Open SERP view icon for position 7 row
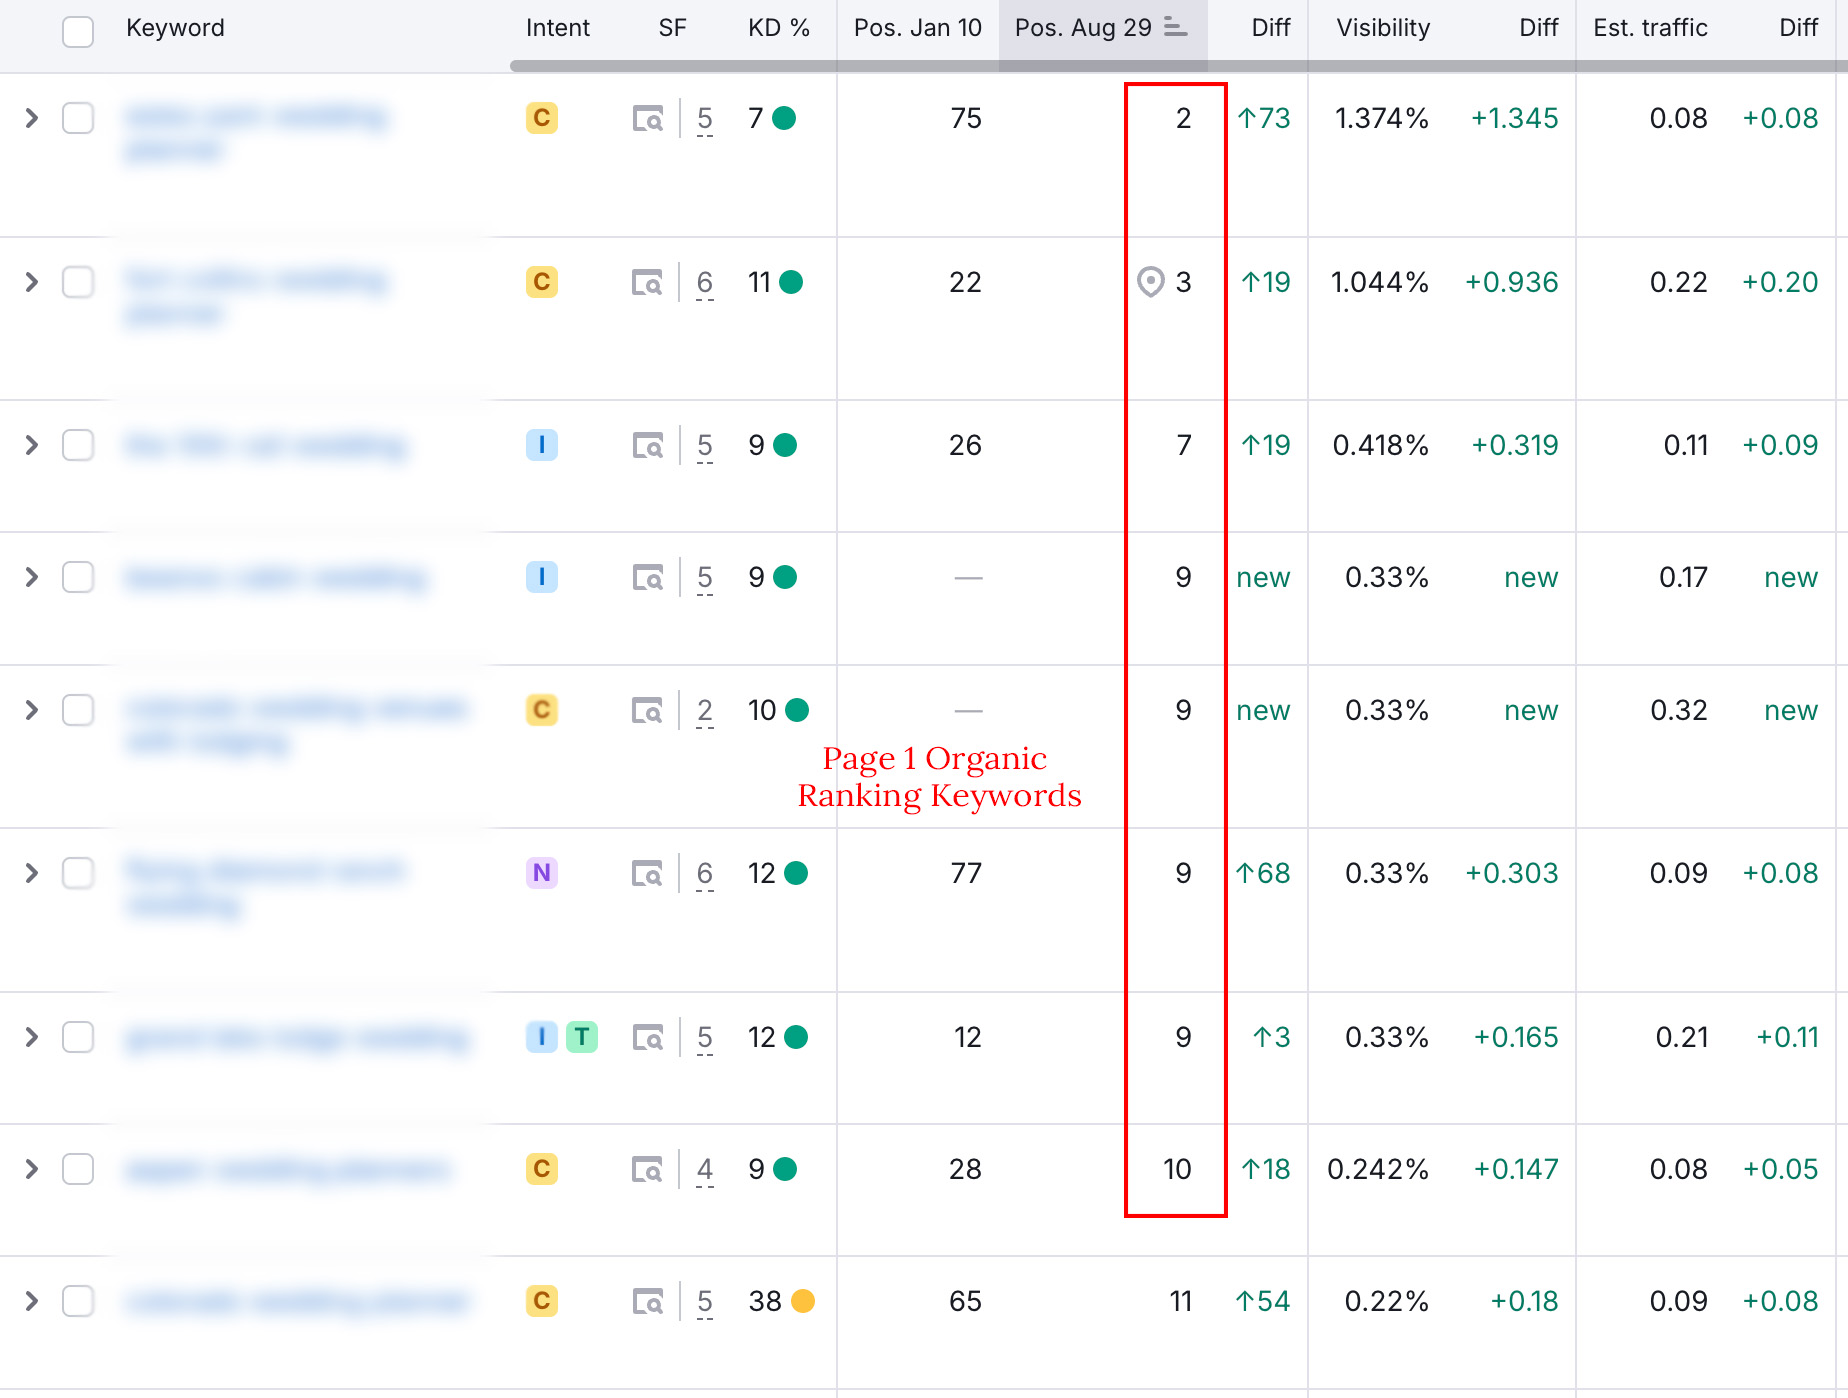 648,445
